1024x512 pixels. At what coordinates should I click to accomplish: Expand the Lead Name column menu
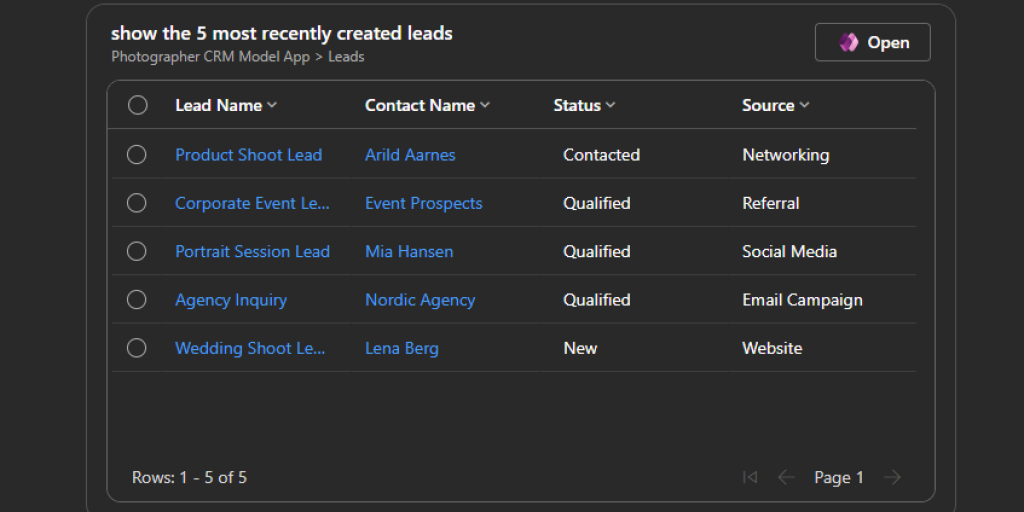pyautogui.click(x=272, y=105)
